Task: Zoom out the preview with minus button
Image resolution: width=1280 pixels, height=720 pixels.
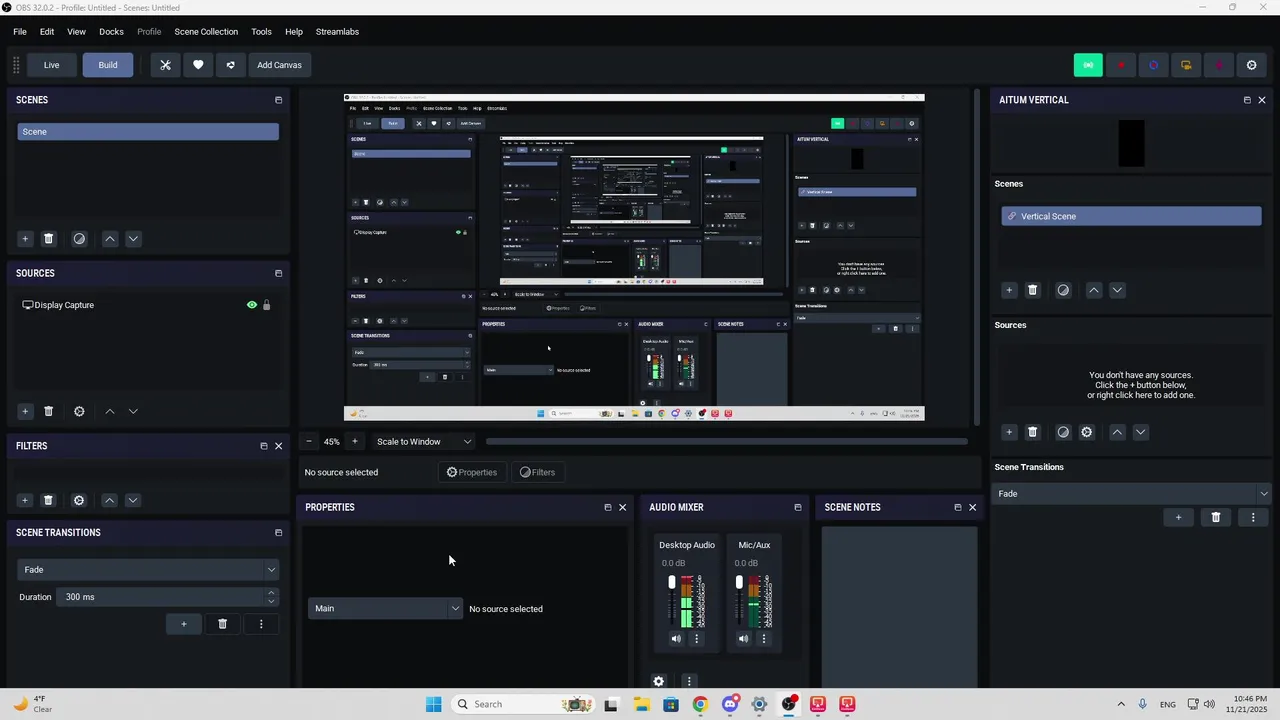Action: click(309, 441)
